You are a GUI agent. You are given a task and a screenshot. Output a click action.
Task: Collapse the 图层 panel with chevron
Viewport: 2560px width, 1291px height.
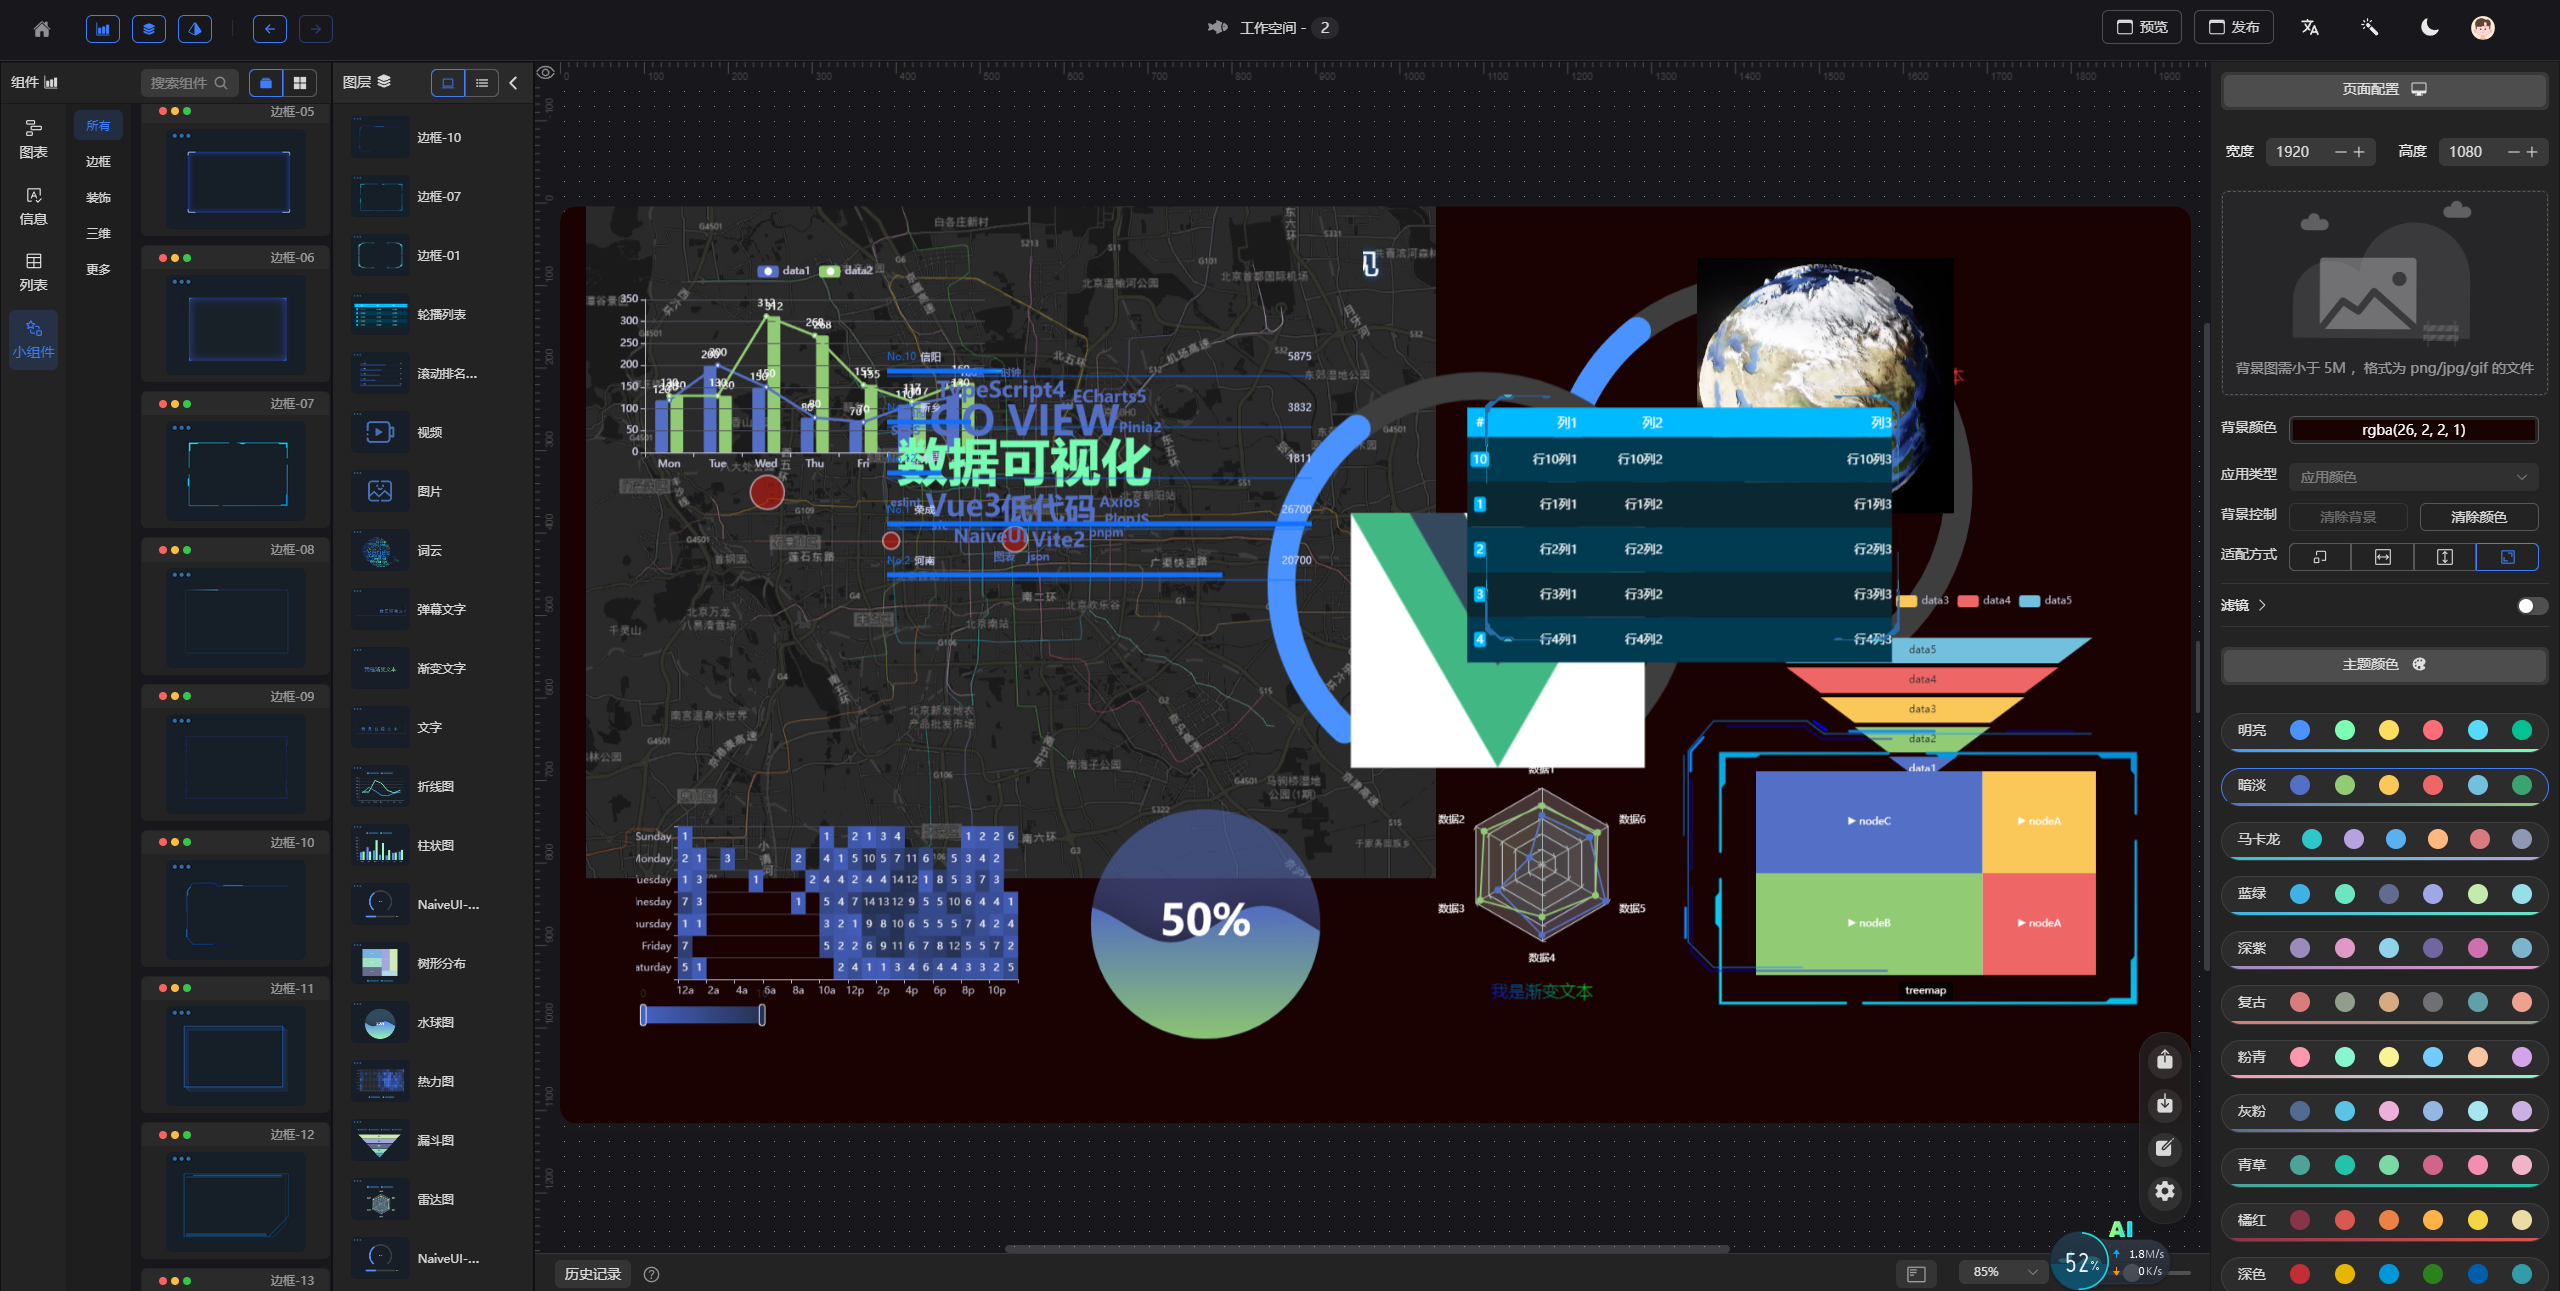pos(514,83)
